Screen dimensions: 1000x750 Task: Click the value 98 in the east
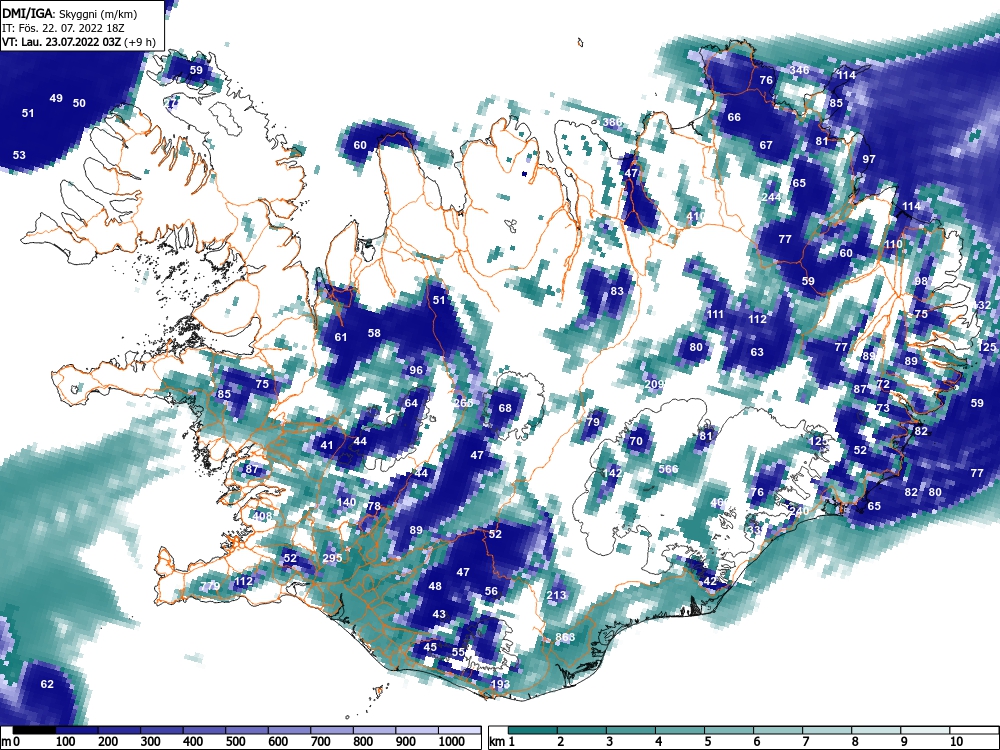coord(921,281)
